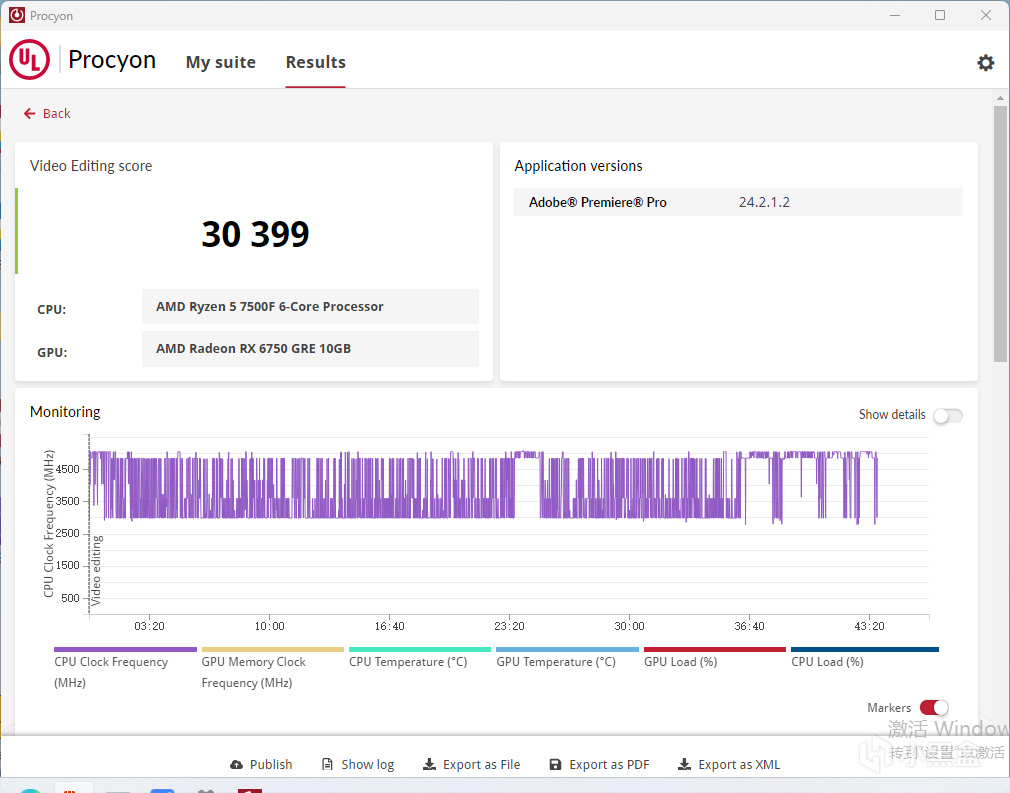1010x793 pixels.
Task: Click the Adobe Premiere Pro row
Action: [738, 202]
